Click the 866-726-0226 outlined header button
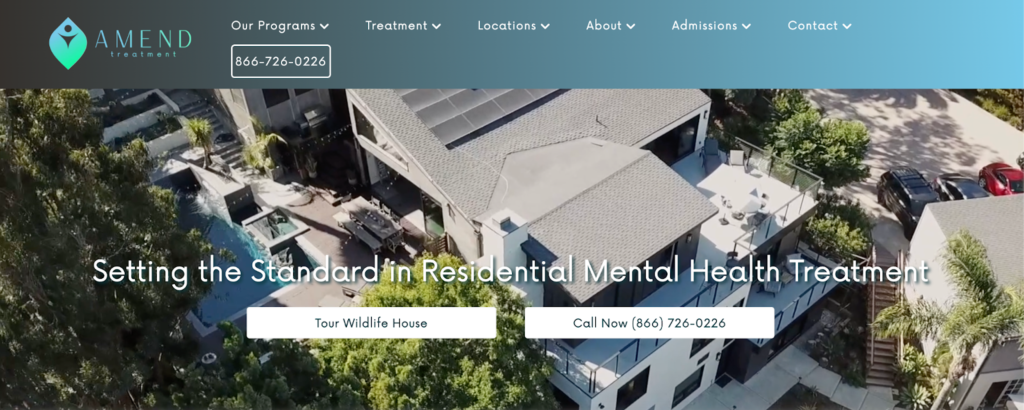Screen dimensions: 1024x410 [x=281, y=61]
